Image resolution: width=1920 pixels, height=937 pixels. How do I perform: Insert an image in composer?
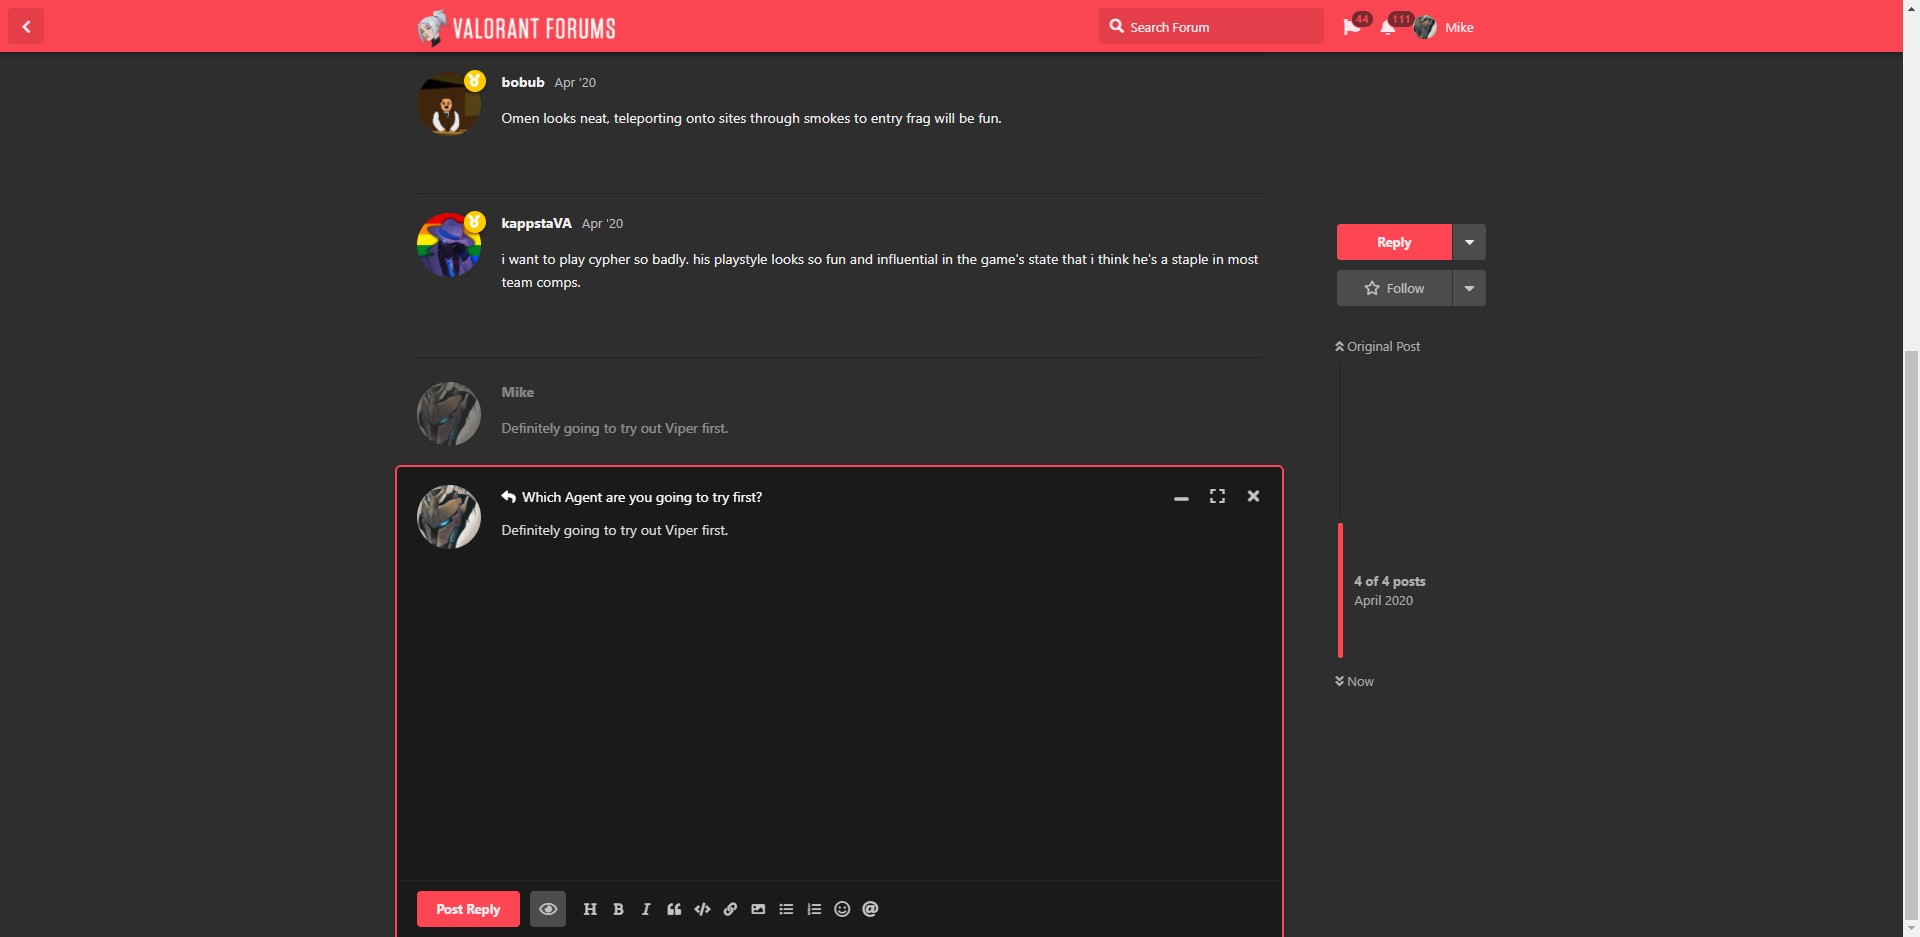point(758,909)
